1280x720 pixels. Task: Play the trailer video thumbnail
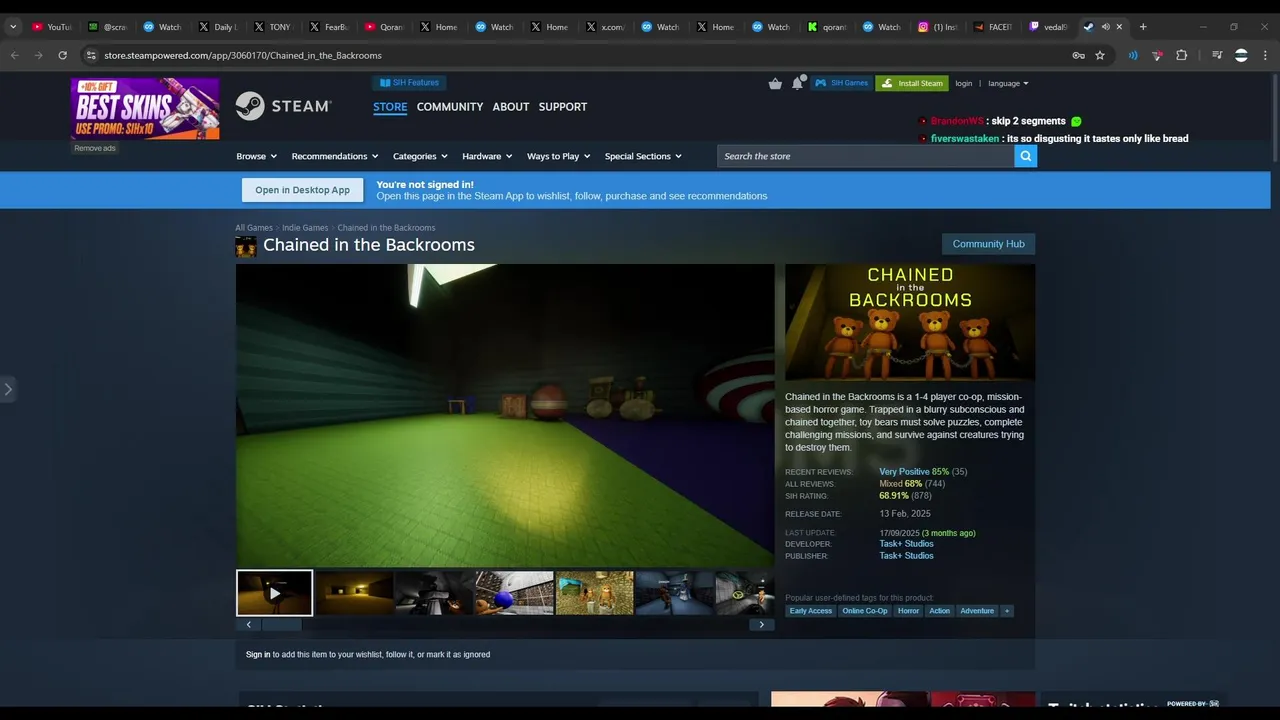(274, 593)
